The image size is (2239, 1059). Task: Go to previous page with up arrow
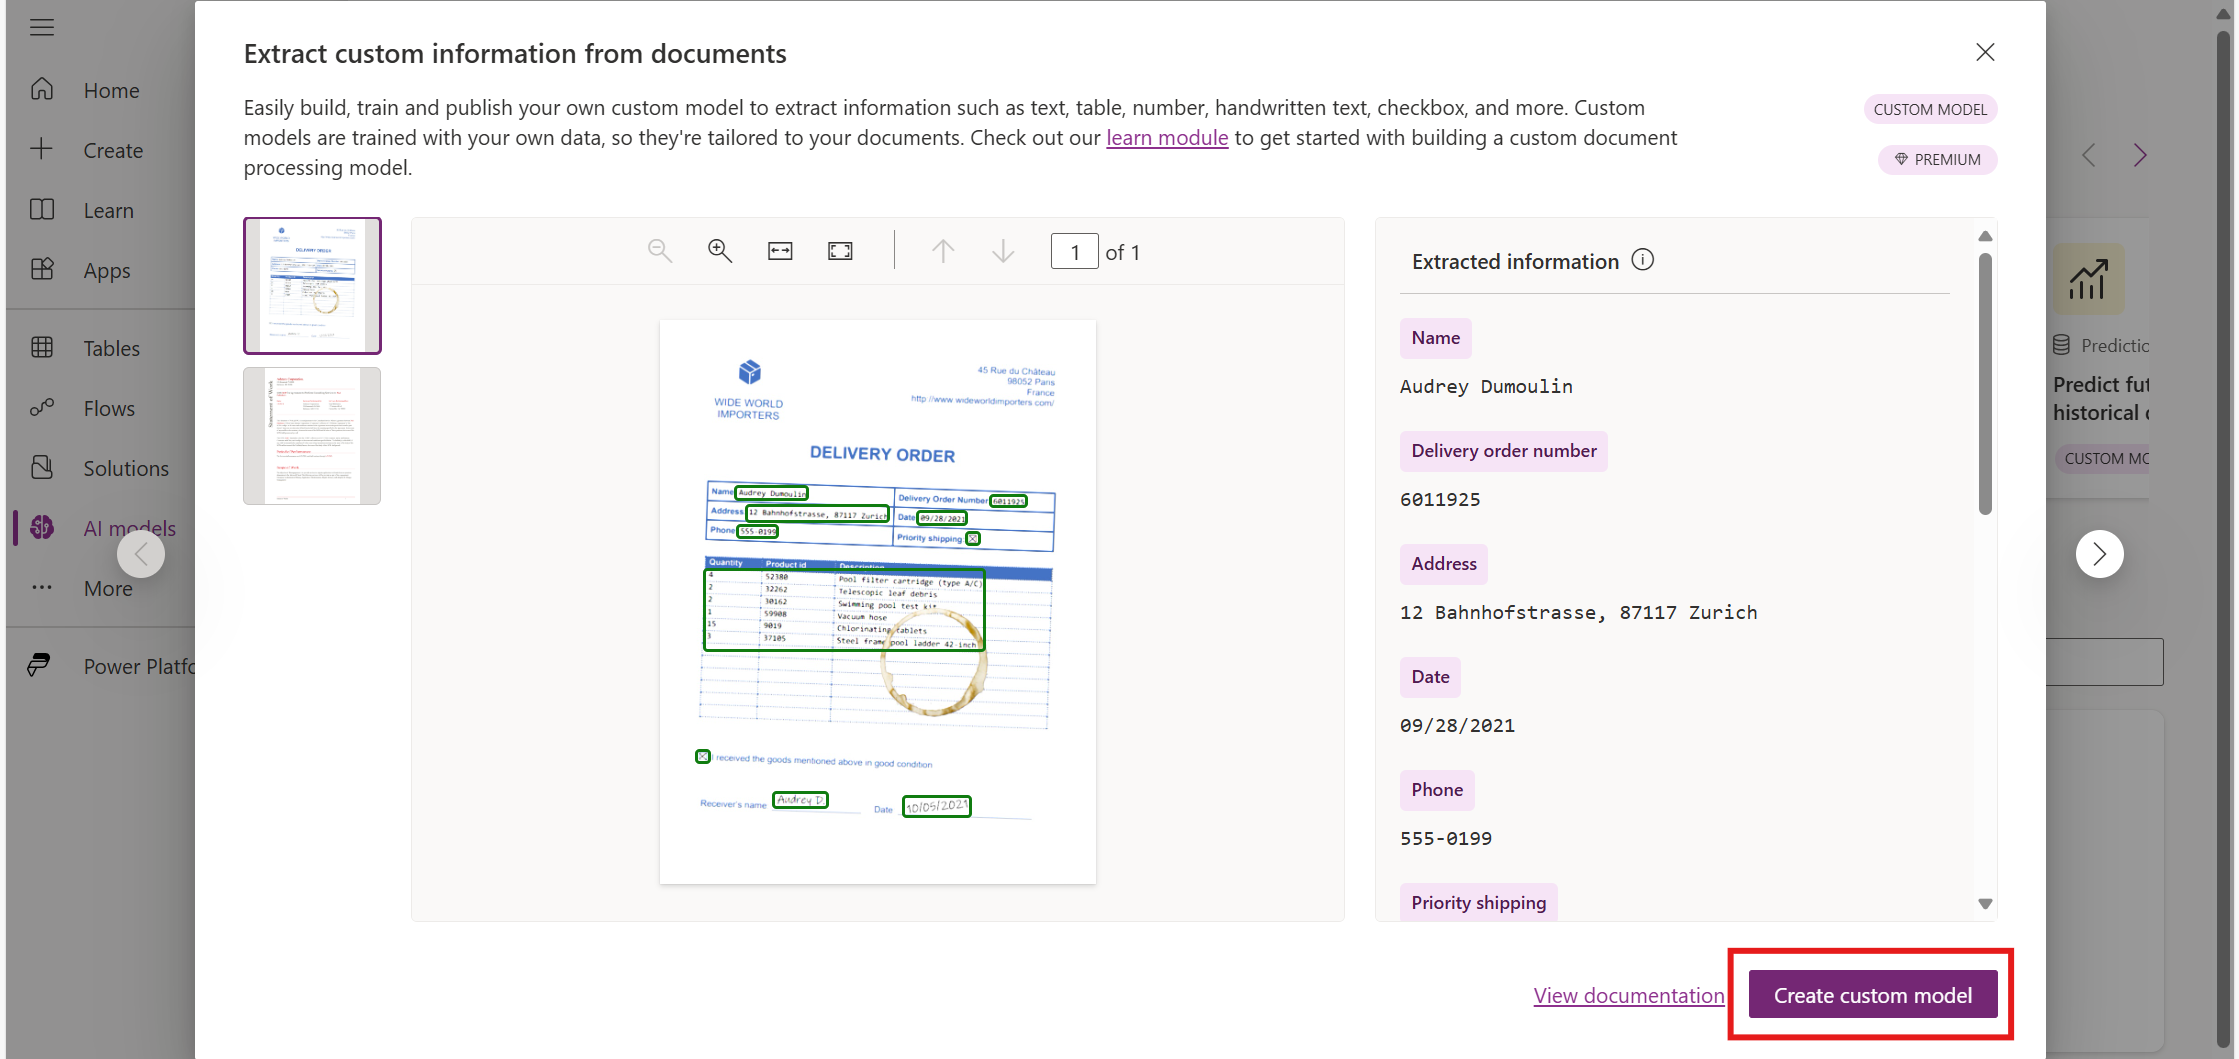tap(943, 251)
